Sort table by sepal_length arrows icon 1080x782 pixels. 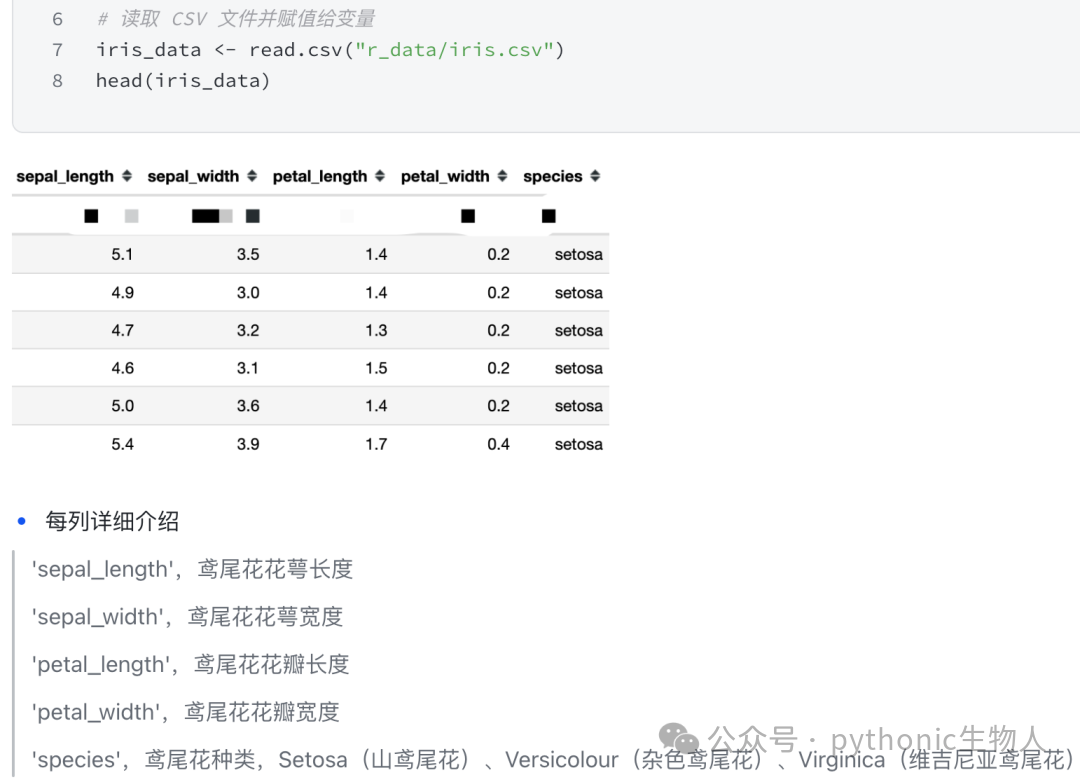tap(127, 176)
